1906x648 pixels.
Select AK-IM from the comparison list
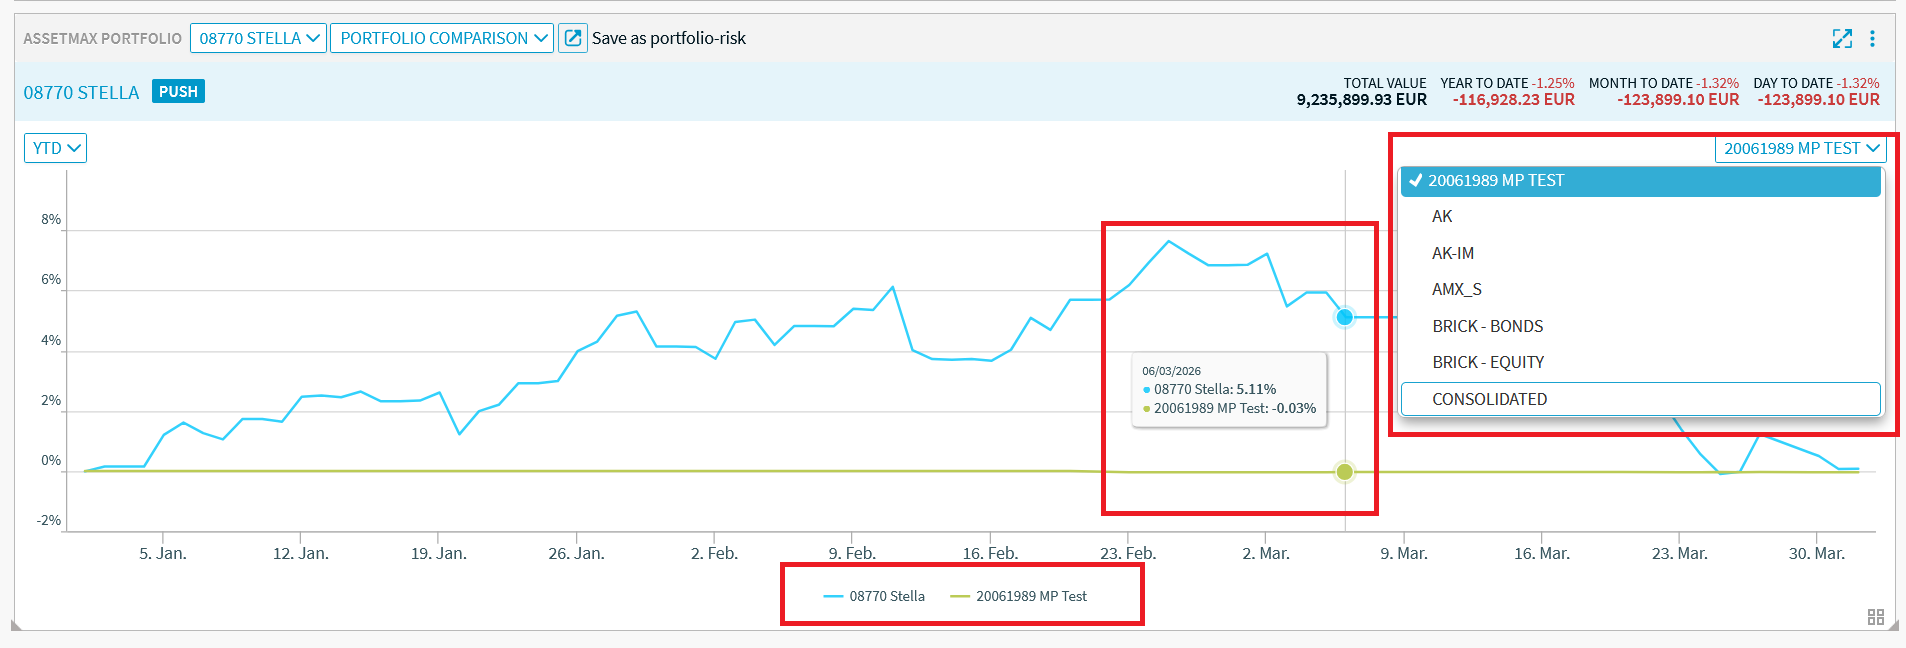click(1453, 253)
